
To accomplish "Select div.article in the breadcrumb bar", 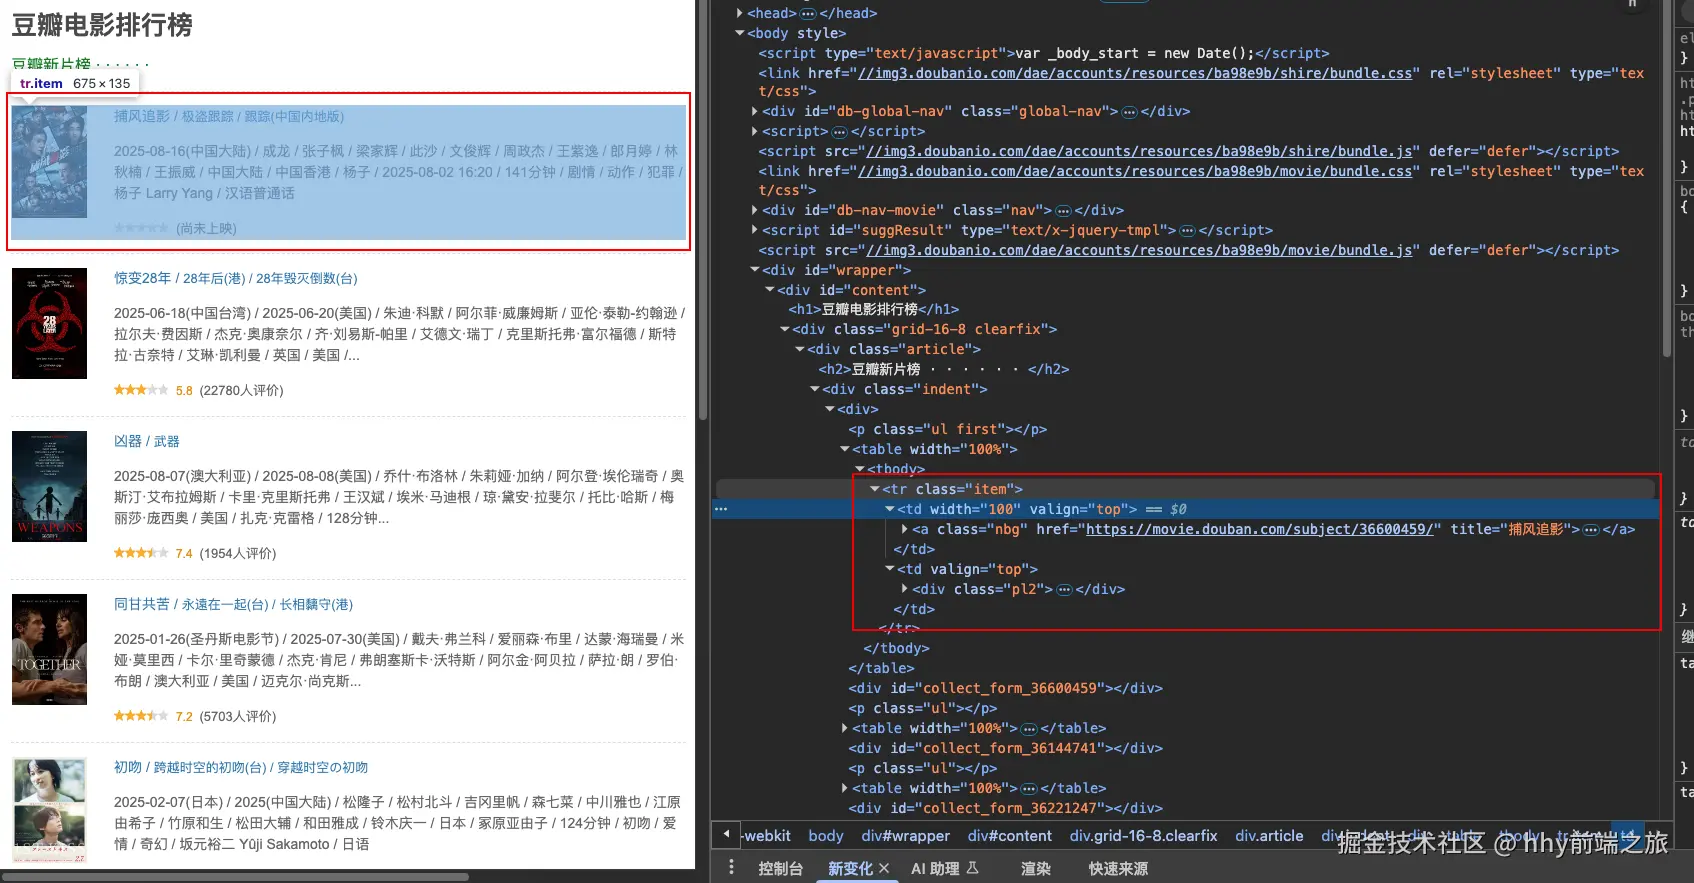I will [x=1269, y=835].
